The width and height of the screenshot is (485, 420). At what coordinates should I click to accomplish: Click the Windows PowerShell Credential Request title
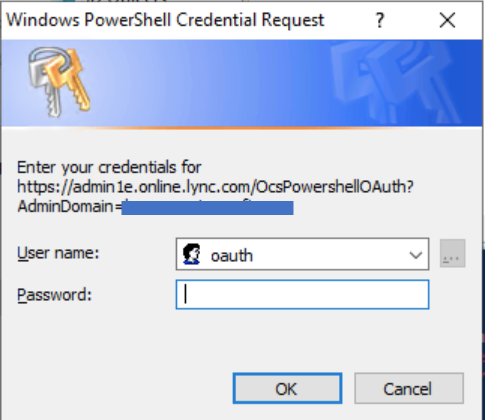[165, 20]
